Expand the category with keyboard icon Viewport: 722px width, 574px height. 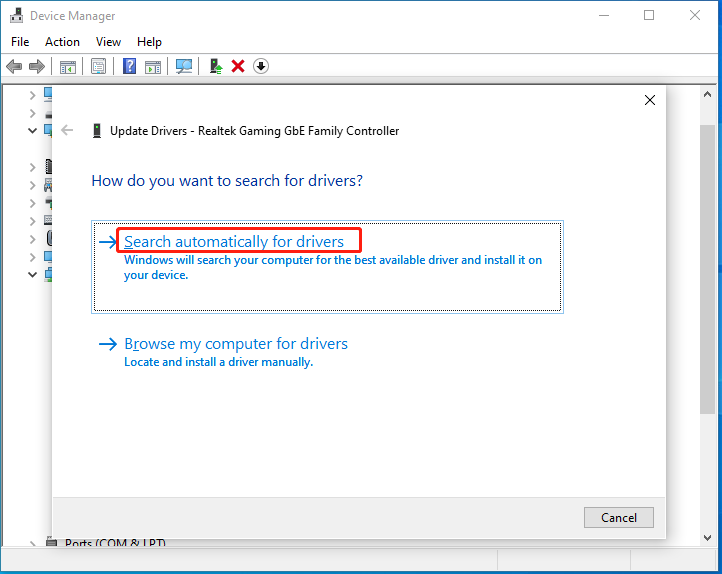(x=32, y=221)
